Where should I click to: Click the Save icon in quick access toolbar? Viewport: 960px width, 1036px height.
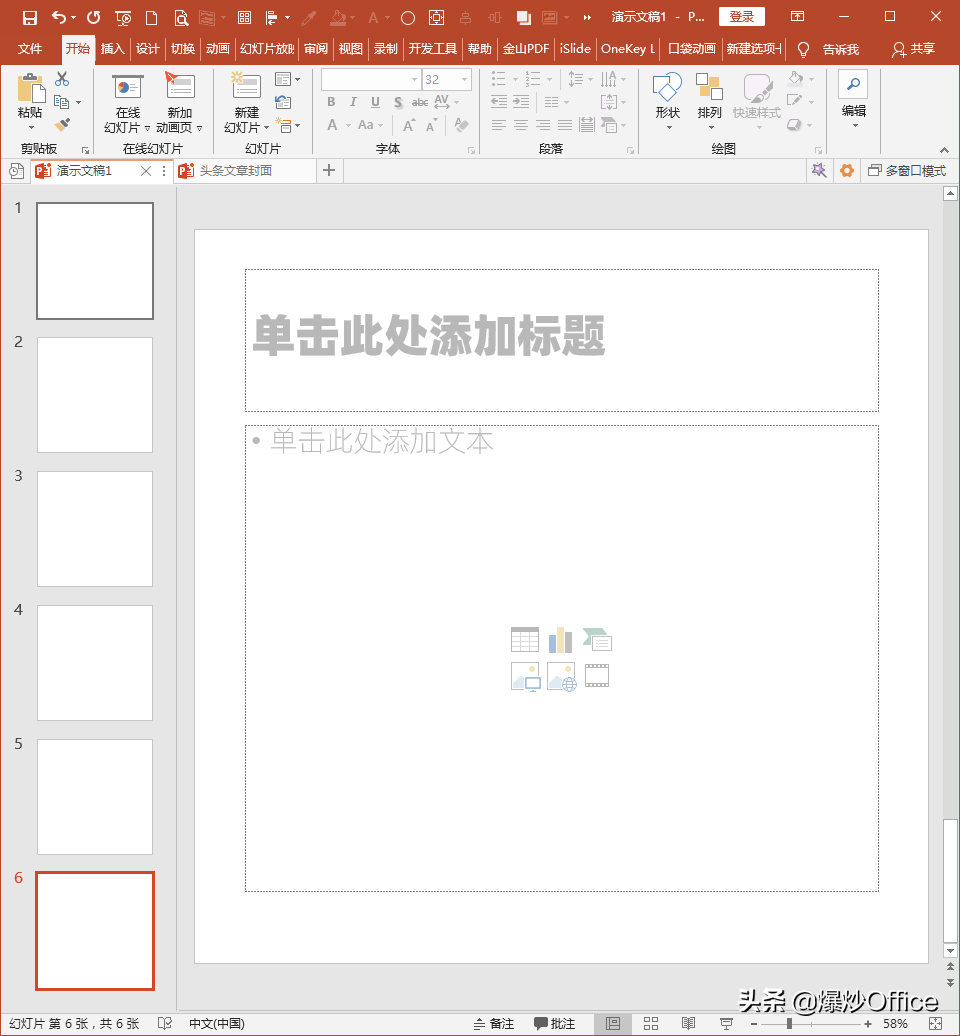[x=30, y=18]
